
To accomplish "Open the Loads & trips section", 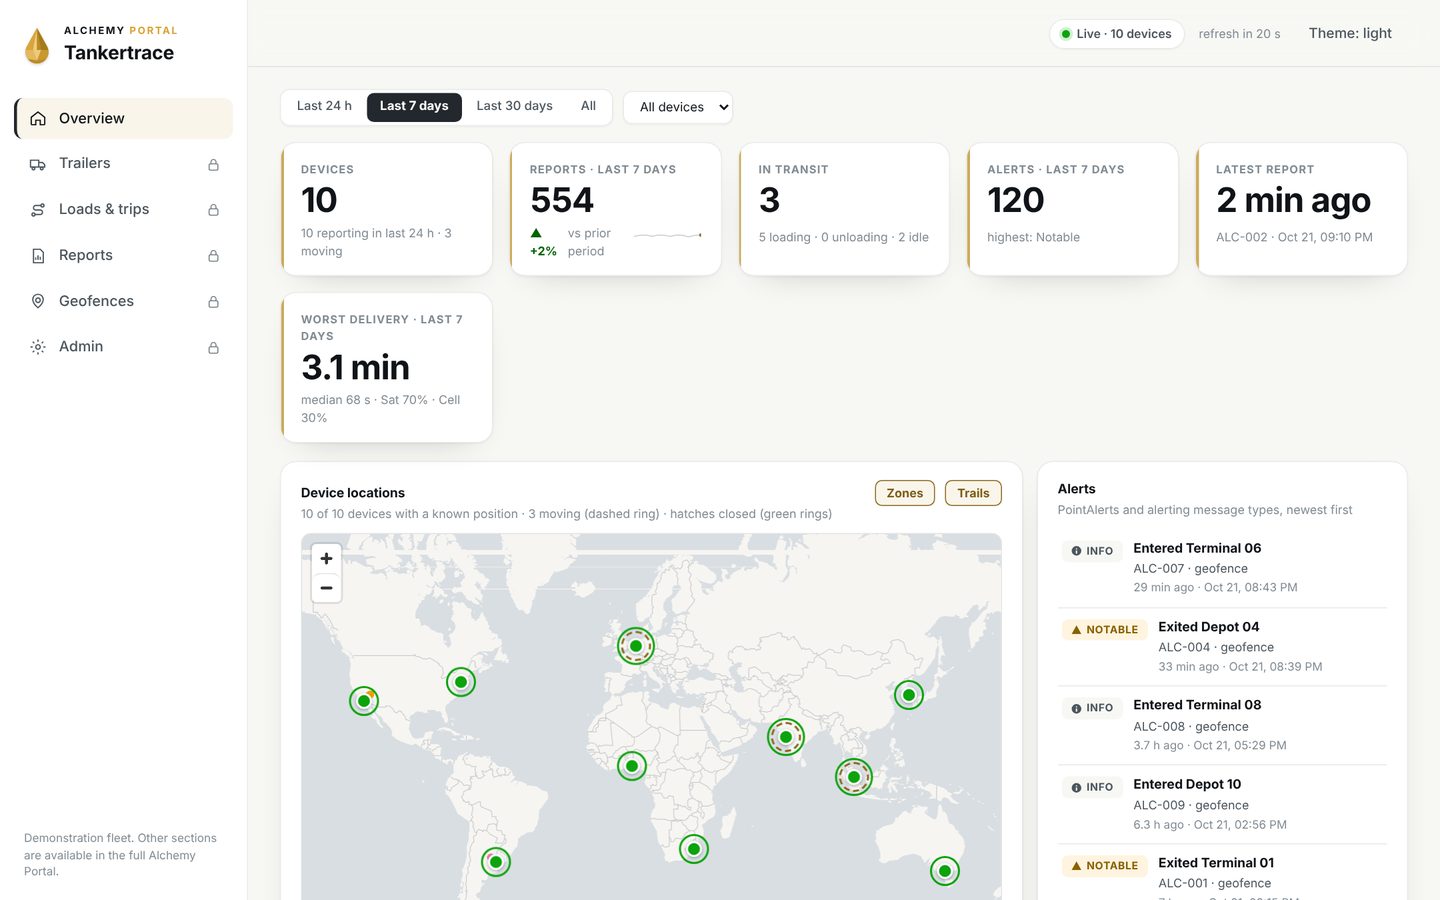I will pyautogui.click(x=124, y=210).
